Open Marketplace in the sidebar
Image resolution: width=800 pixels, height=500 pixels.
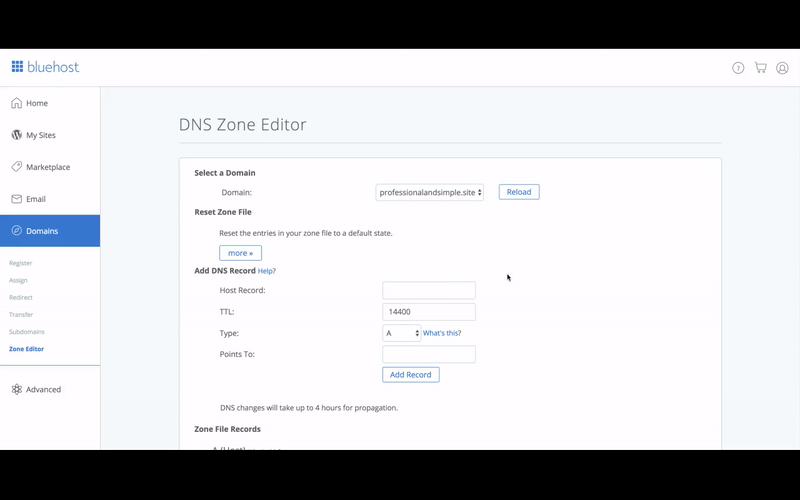(50, 167)
